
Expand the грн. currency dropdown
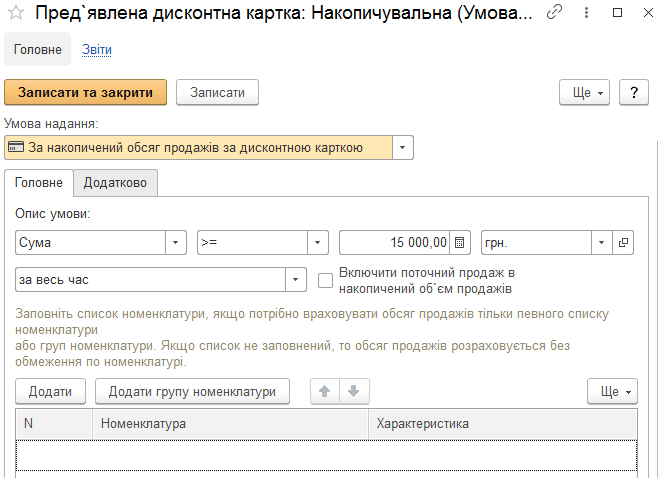(601, 243)
